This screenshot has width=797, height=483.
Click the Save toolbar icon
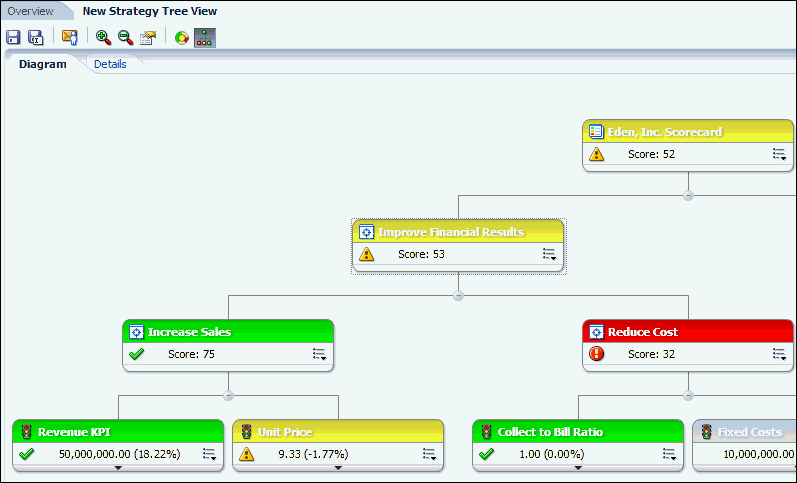[13, 38]
